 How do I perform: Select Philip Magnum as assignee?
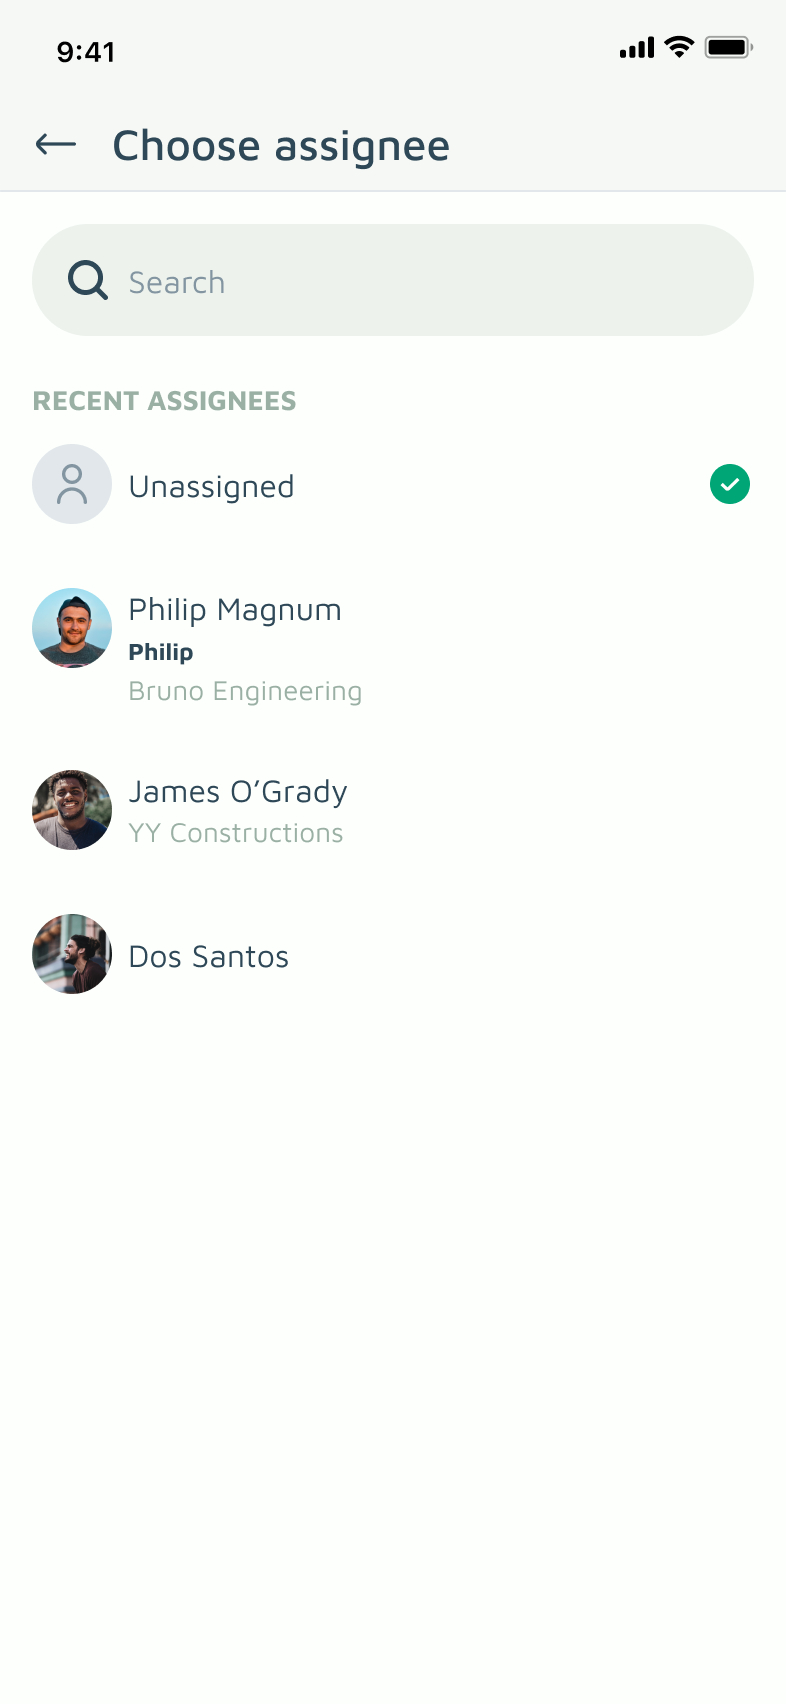click(393, 647)
